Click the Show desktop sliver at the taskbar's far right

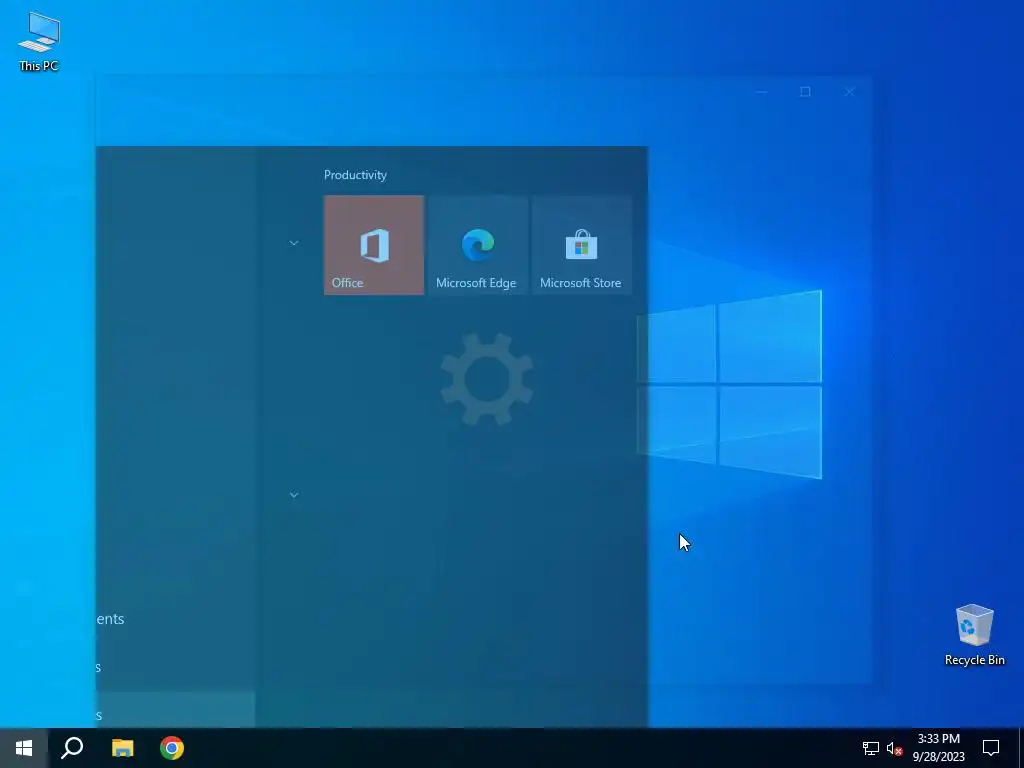(1021, 748)
